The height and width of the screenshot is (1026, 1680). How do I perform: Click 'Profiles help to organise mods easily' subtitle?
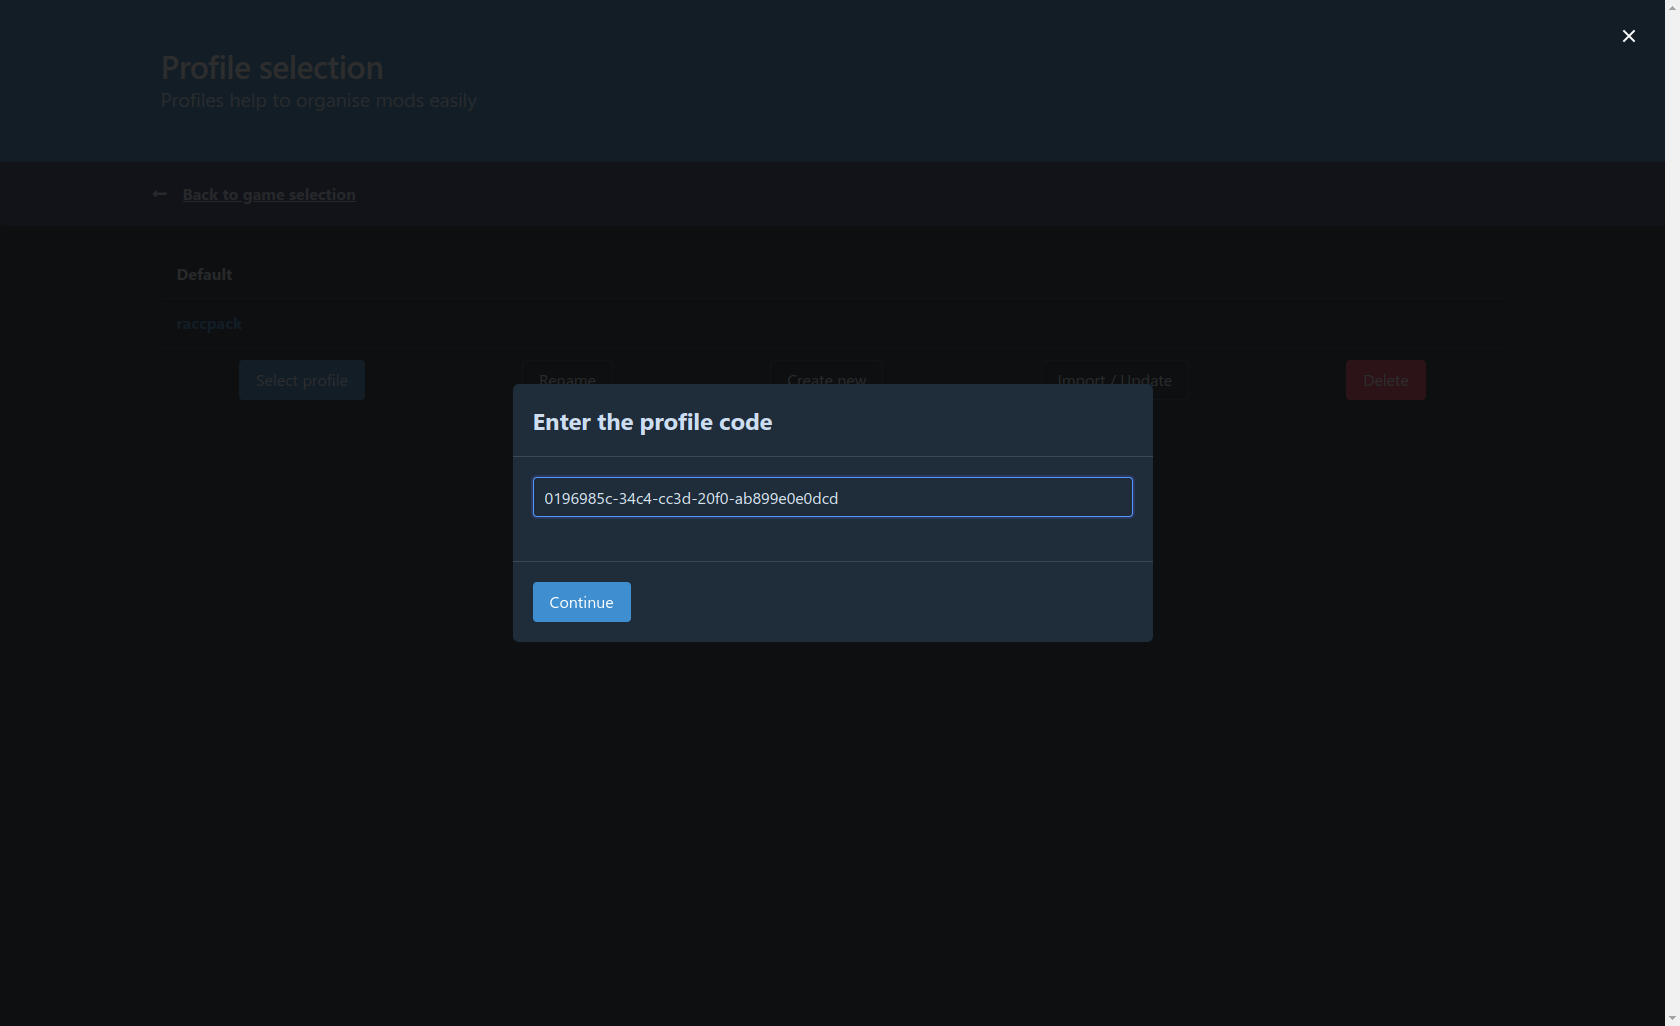click(x=318, y=101)
